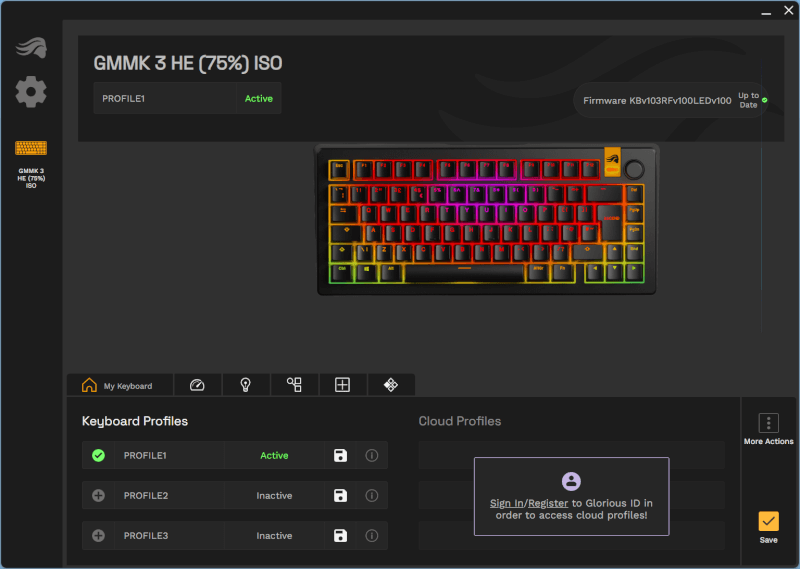Save PROFILE2 using its disk icon
Viewport: 800px width, 569px height.
click(x=340, y=496)
